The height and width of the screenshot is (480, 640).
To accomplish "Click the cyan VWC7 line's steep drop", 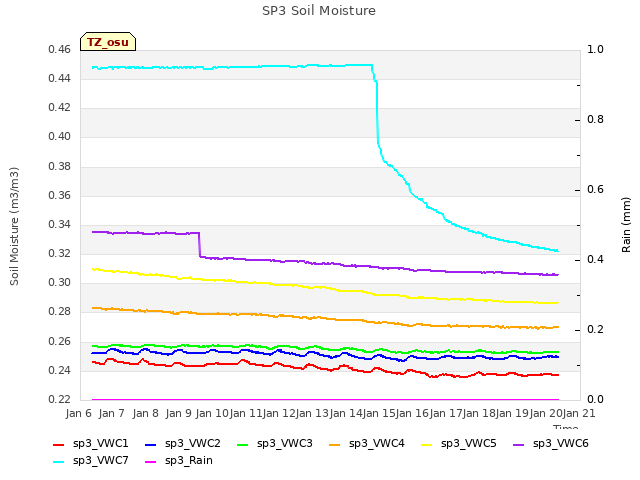I will click(x=377, y=112).
